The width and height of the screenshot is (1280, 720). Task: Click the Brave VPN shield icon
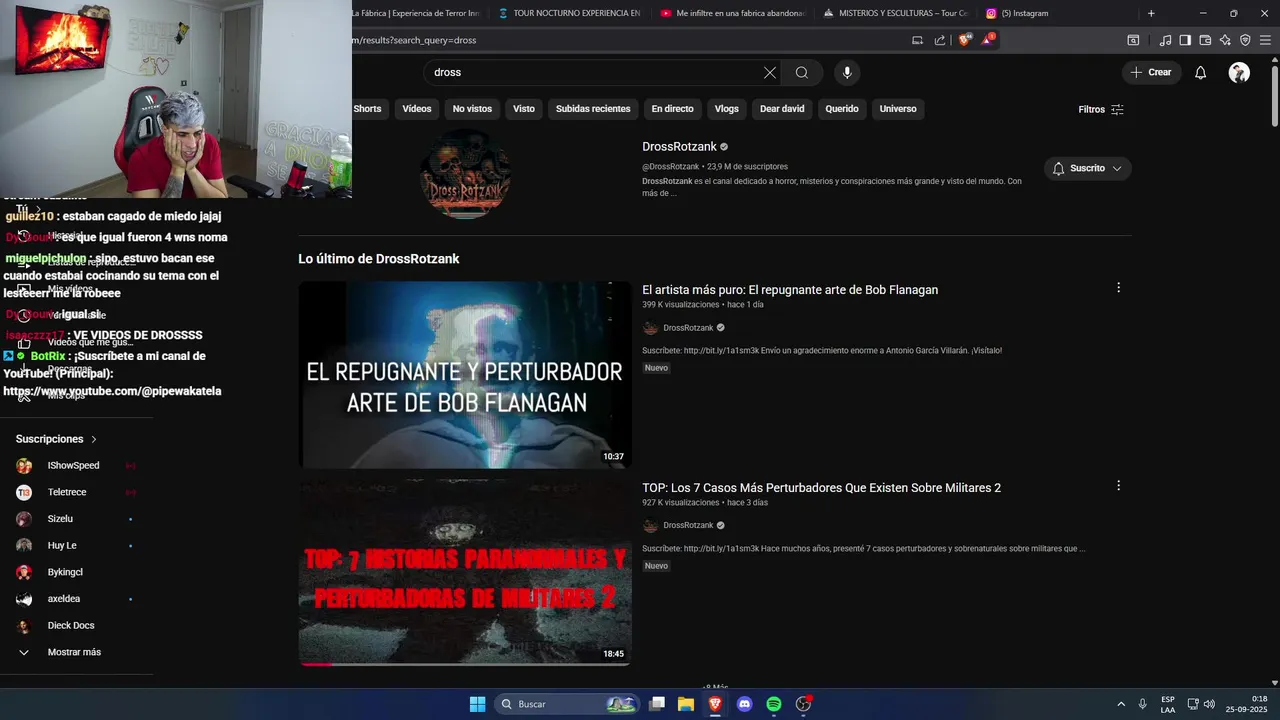point(1245,40)
